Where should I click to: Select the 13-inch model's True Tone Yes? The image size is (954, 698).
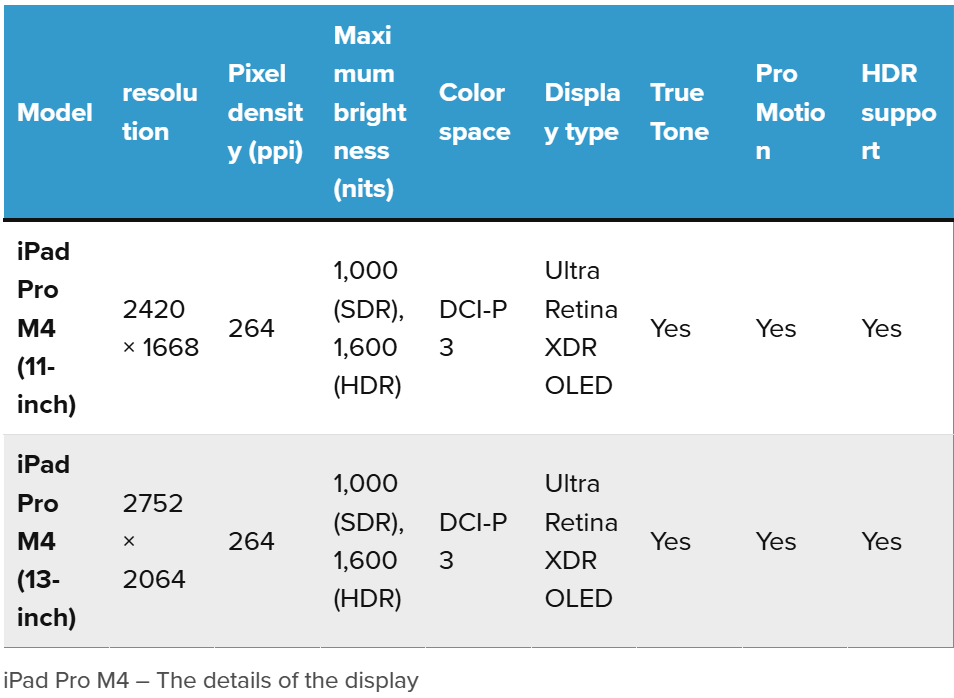tap(670, 541)
